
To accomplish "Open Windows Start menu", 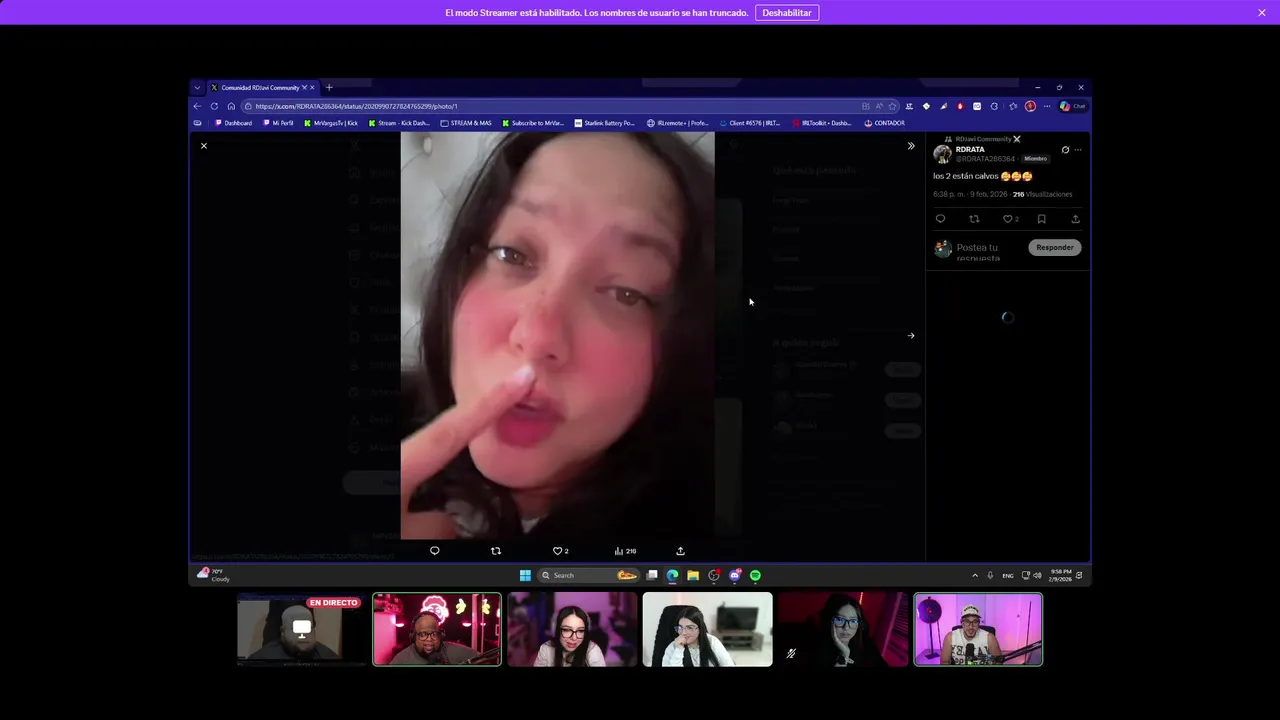I will point(525,575).
